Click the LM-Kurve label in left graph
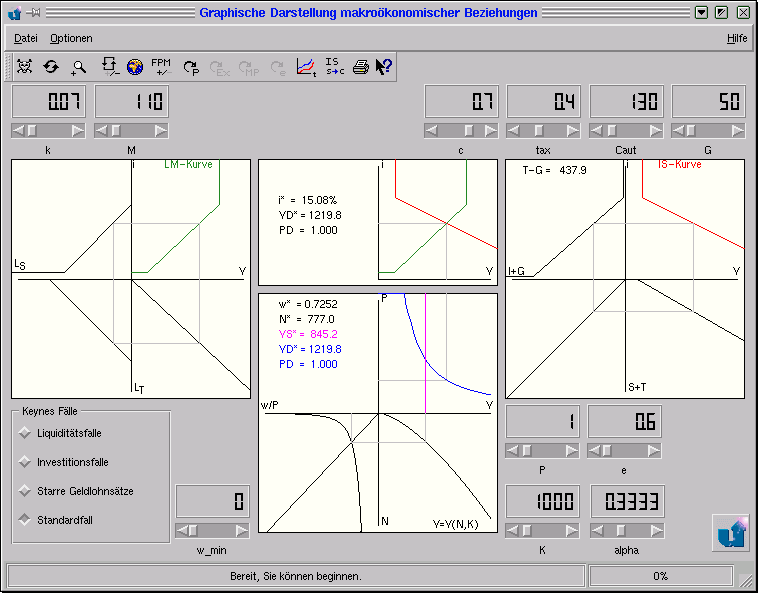 point(189,164)
